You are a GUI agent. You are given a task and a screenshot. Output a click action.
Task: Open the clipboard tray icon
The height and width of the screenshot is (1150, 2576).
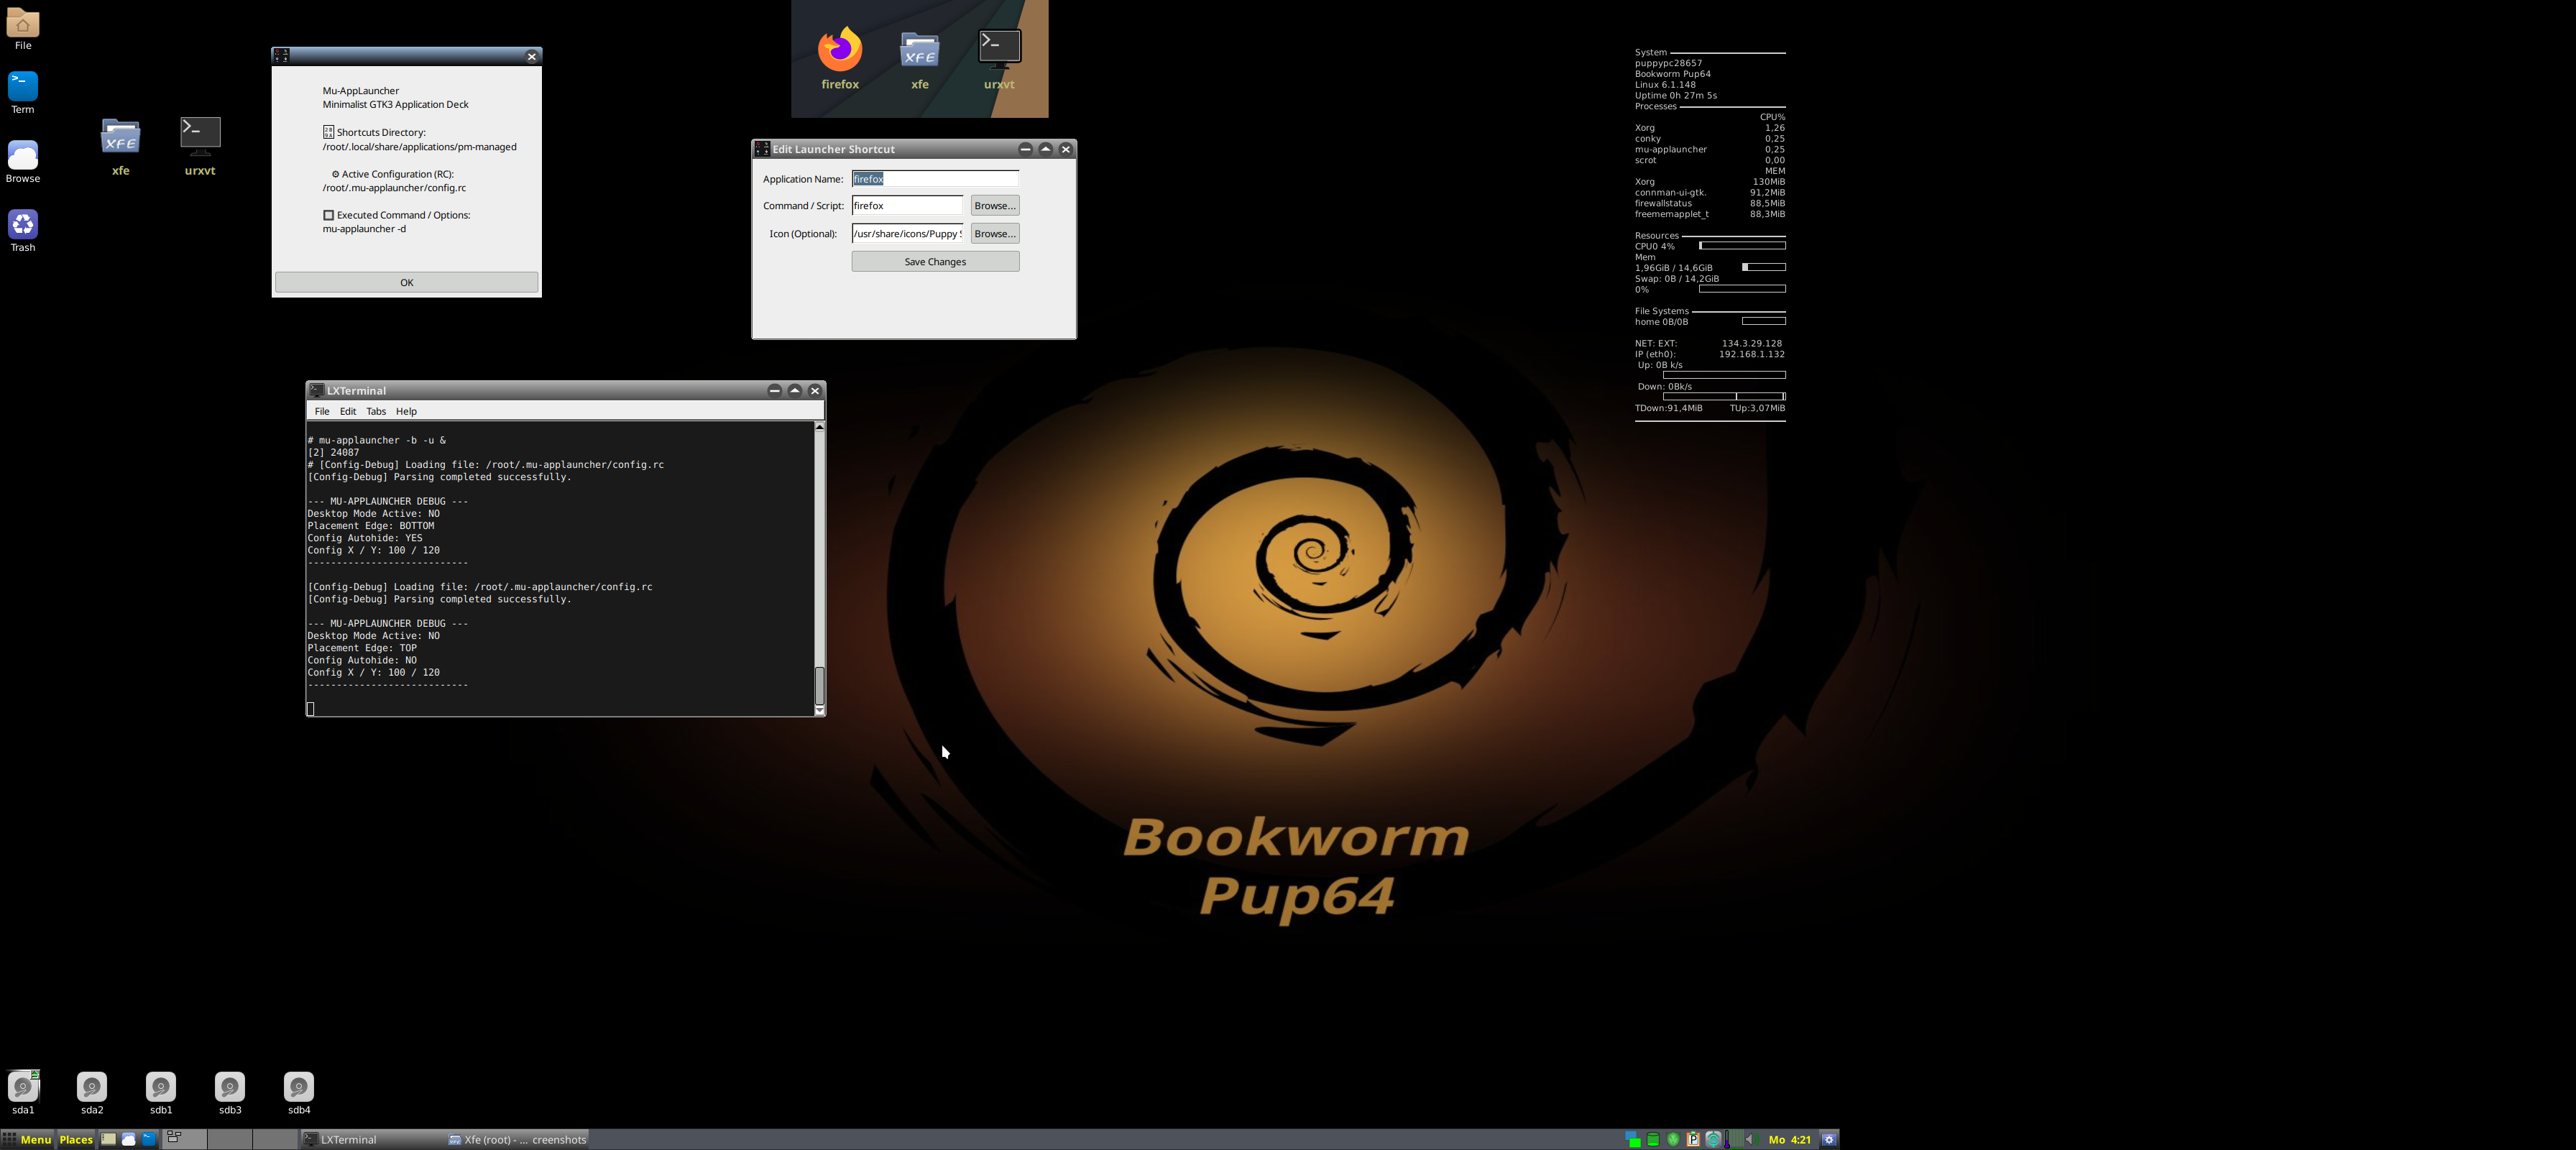(x=1693, y=1139)
